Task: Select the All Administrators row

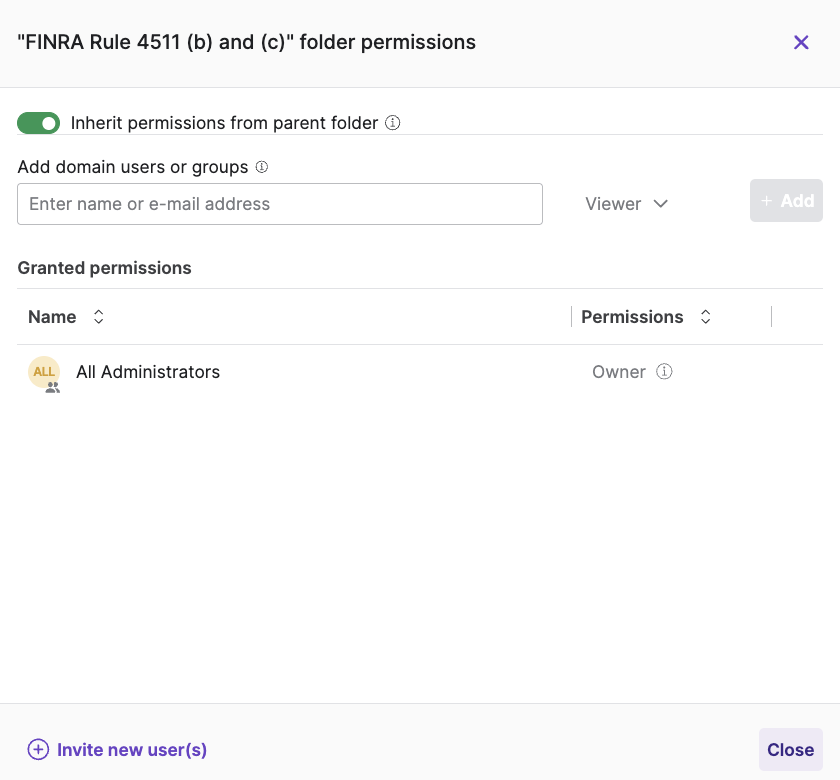Action: (420, 372)
